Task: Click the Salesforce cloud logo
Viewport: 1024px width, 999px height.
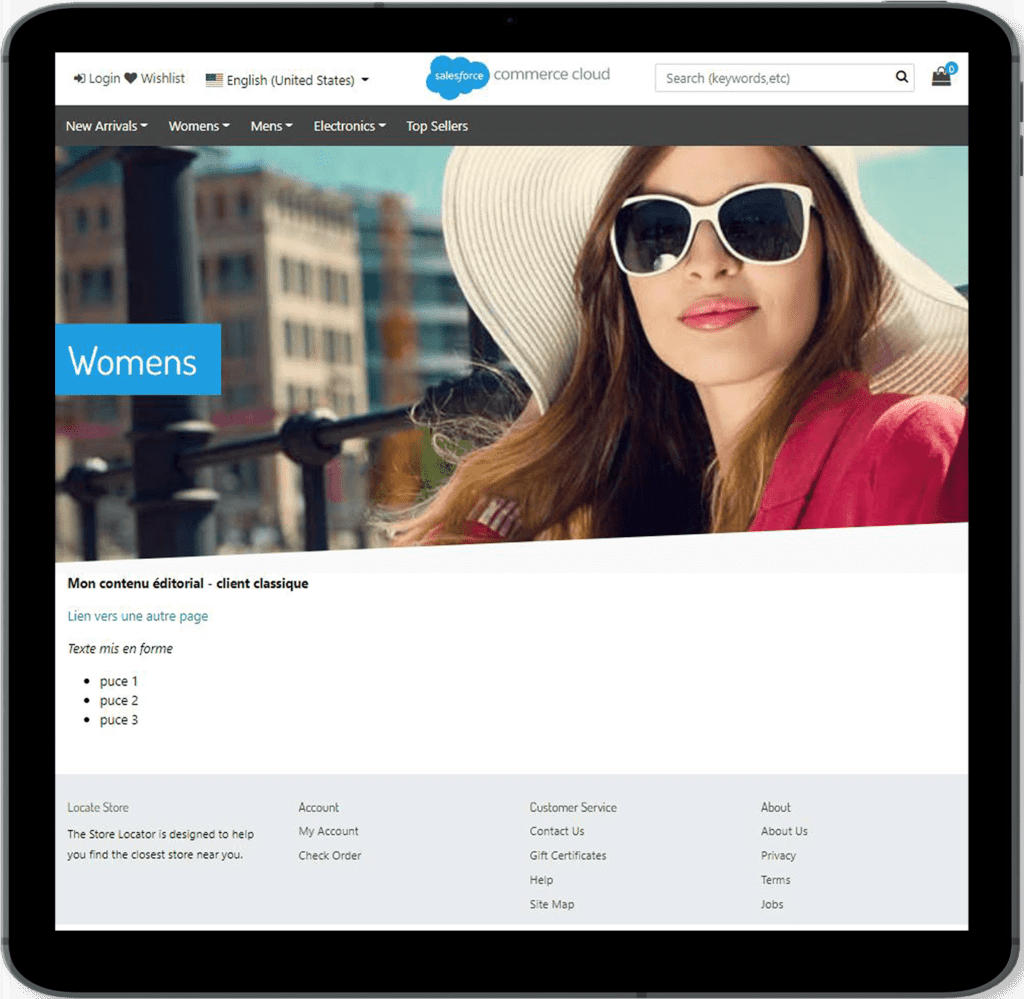Action: (457, 76)
